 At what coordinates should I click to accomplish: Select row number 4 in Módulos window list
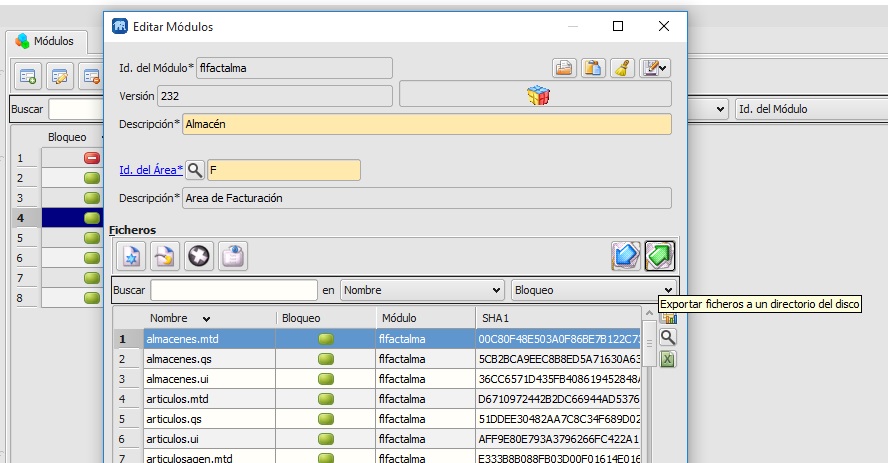(20, 218)
